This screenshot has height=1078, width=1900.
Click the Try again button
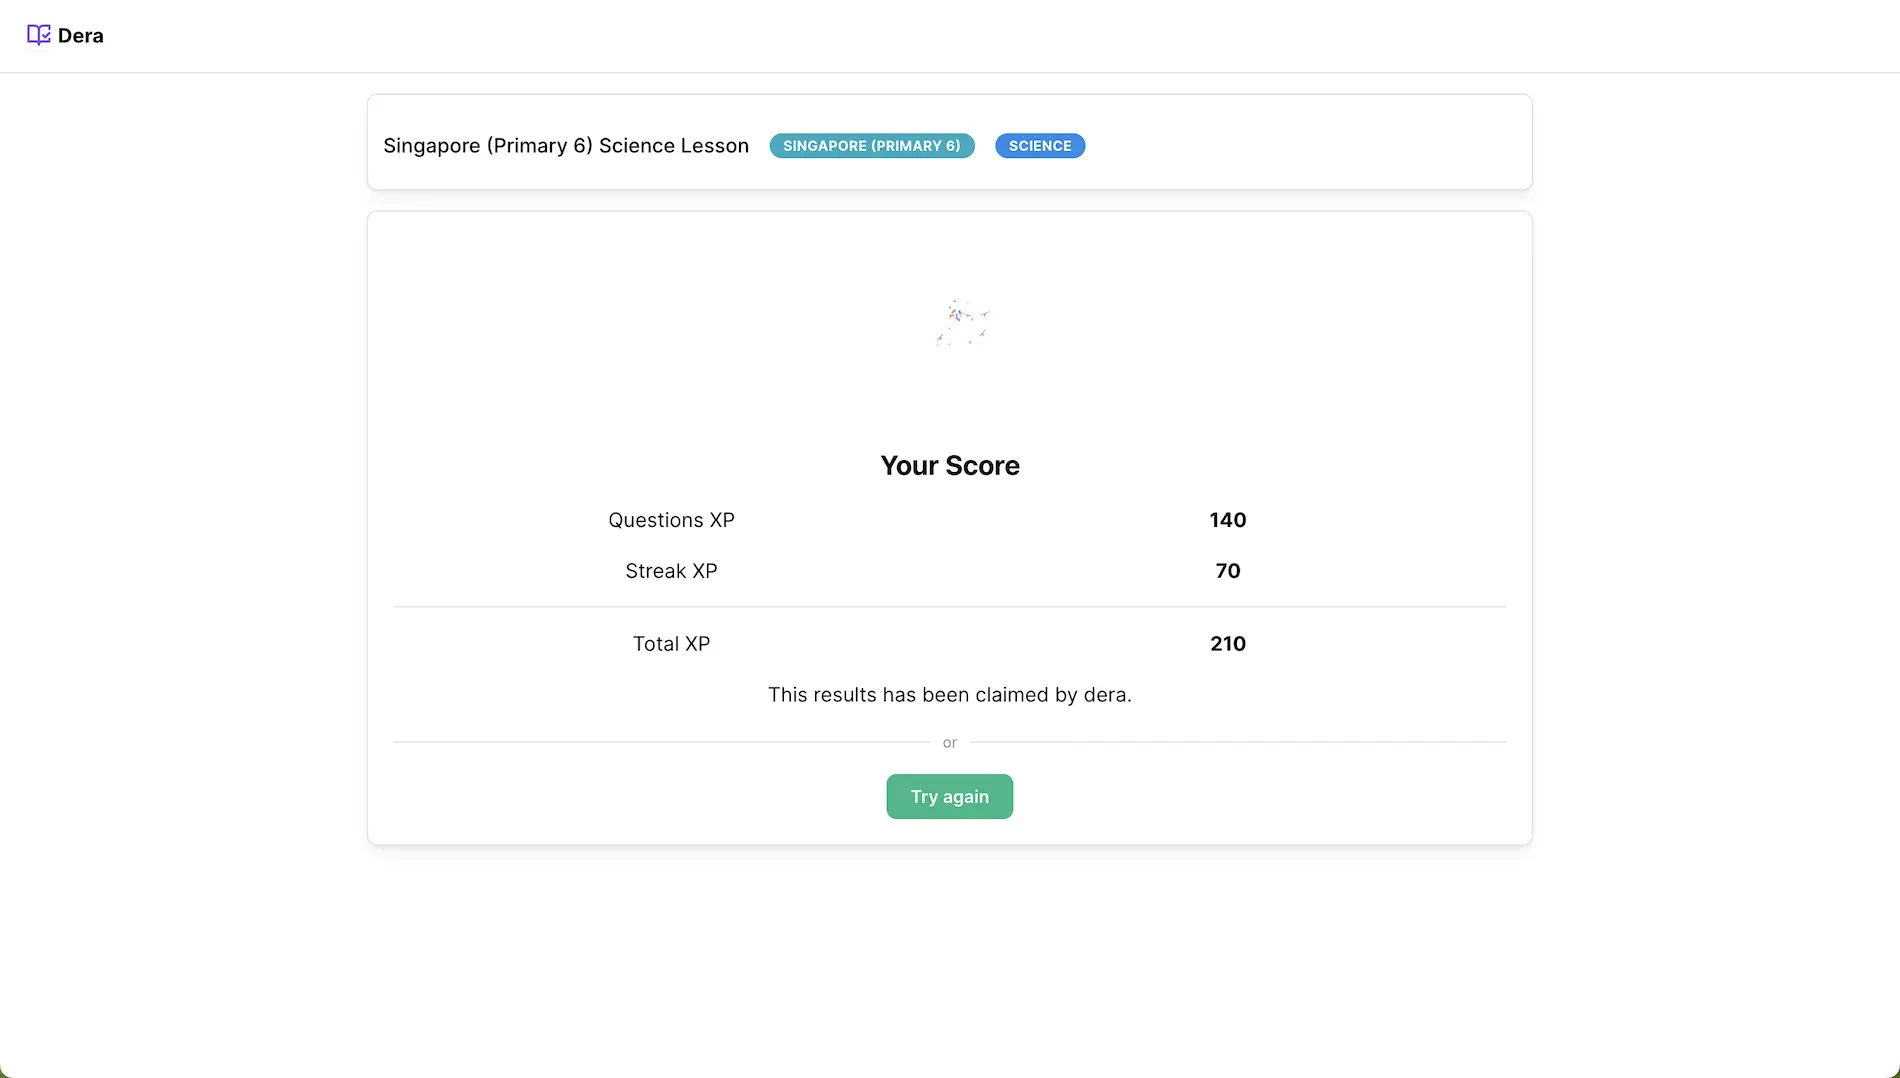949,796
